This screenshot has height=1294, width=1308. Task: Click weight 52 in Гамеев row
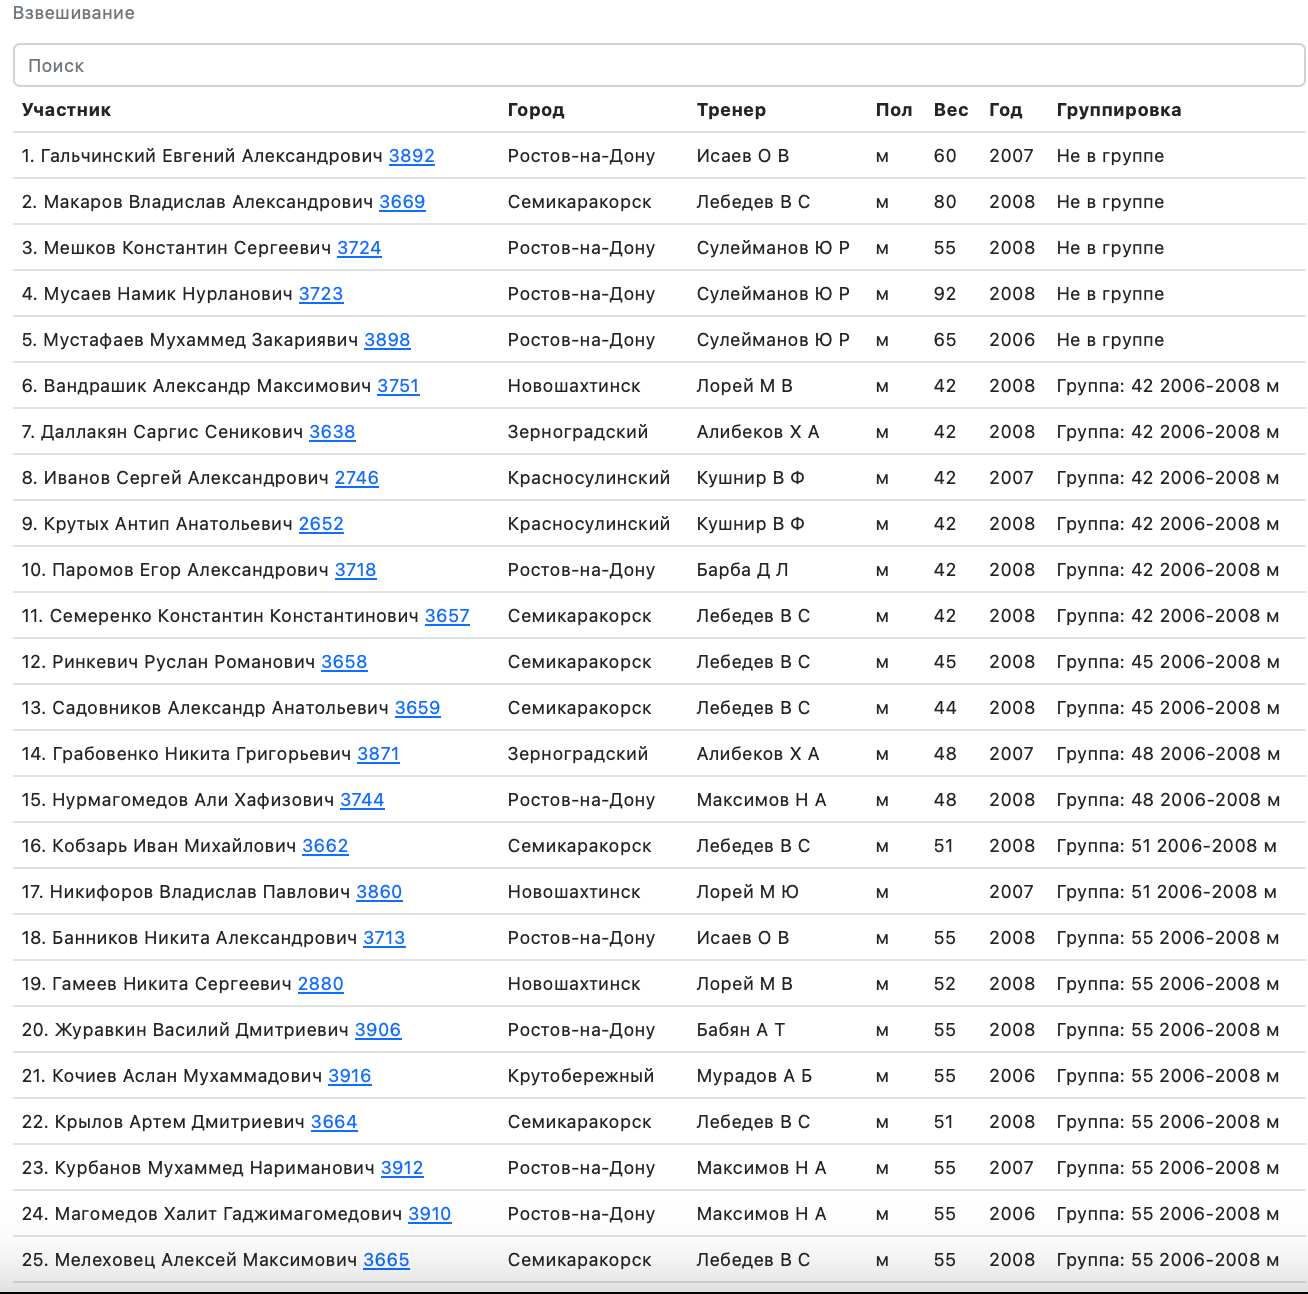coord(945,984)
